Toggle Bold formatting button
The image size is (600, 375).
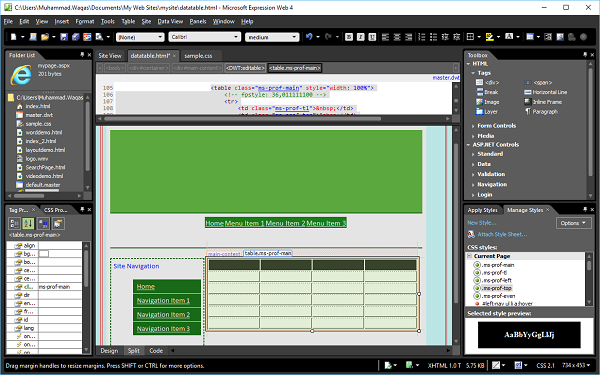(349, 37)
